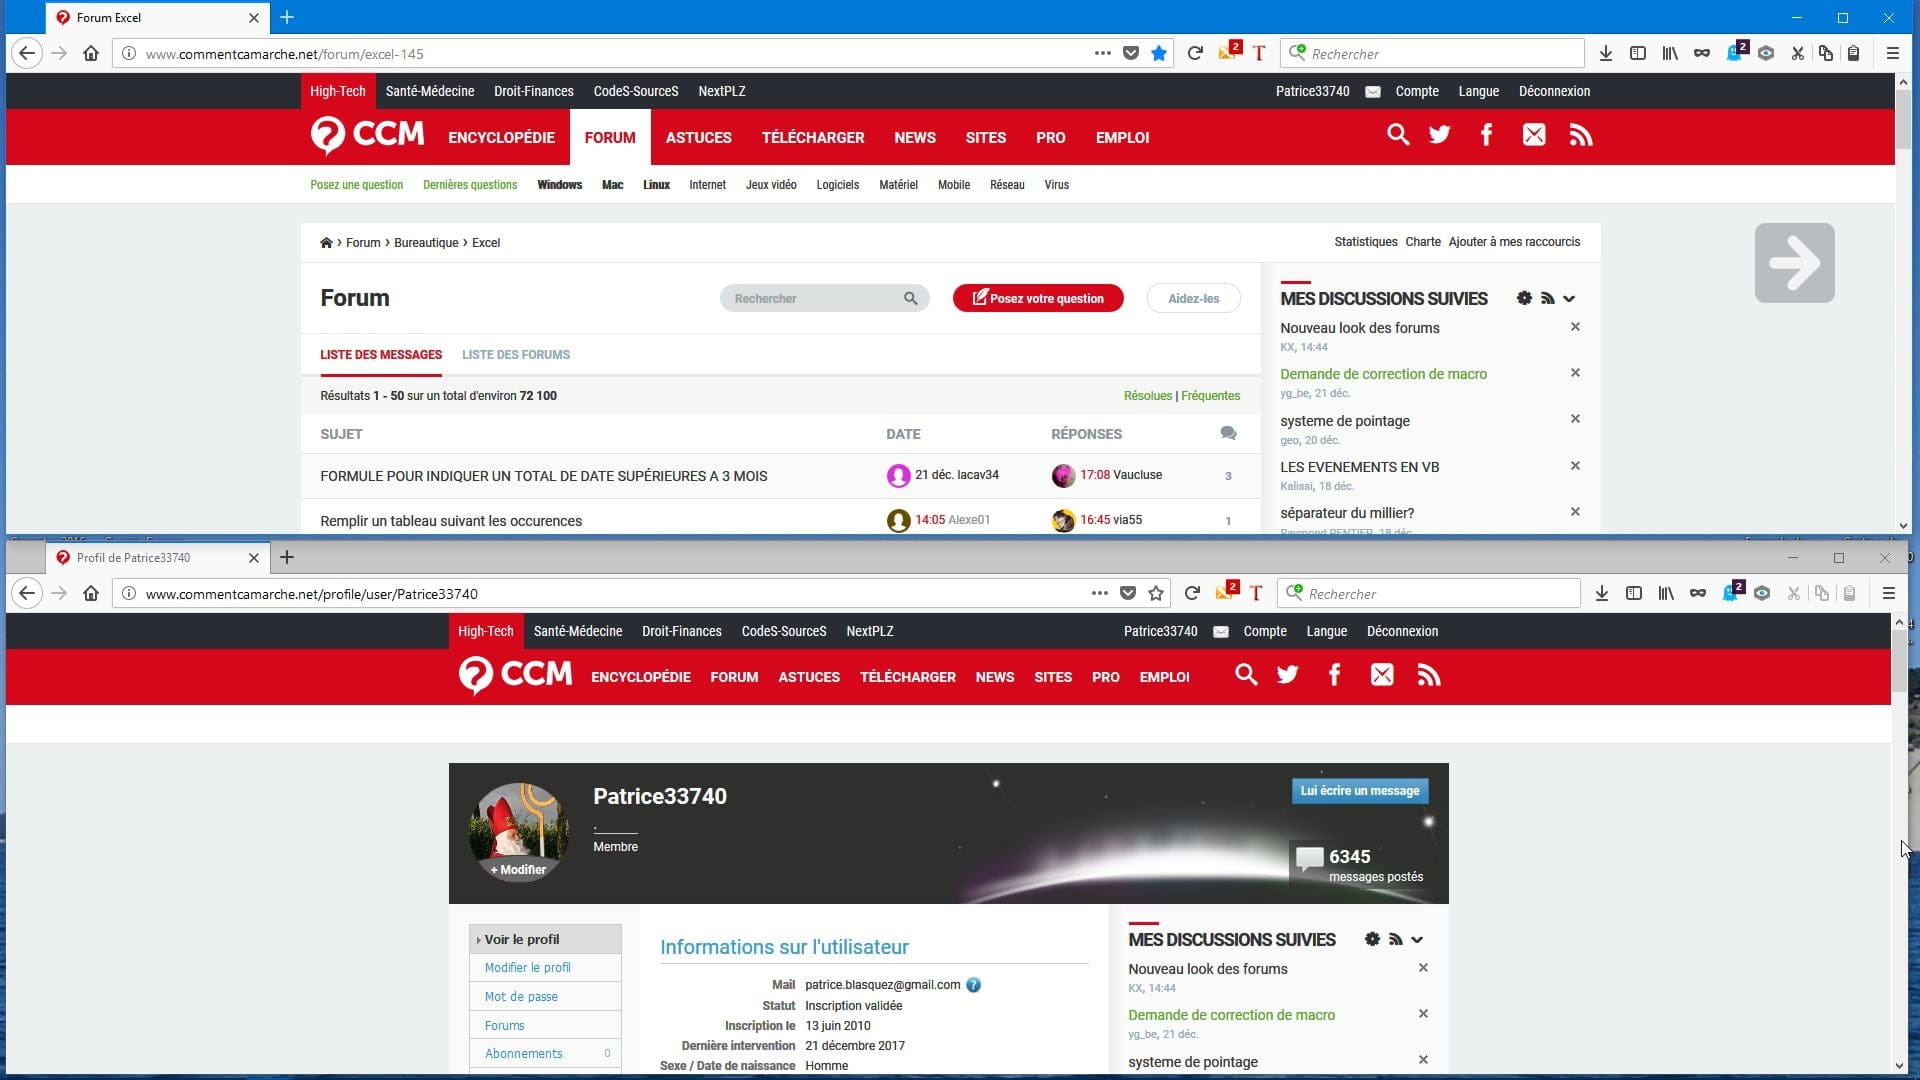Click Statistiques link in forum header
The height and width of the screenshot is (1080, 1920).
1365,242
